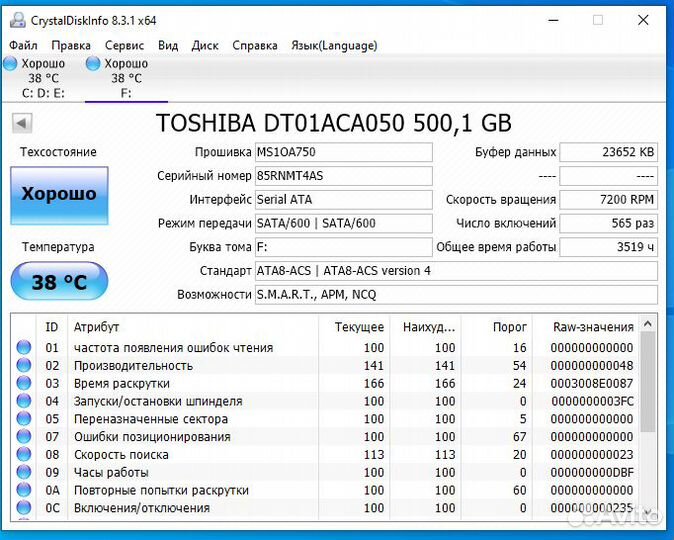
Task: Select Скорость поиска attribute name
Action: point(121,454)
